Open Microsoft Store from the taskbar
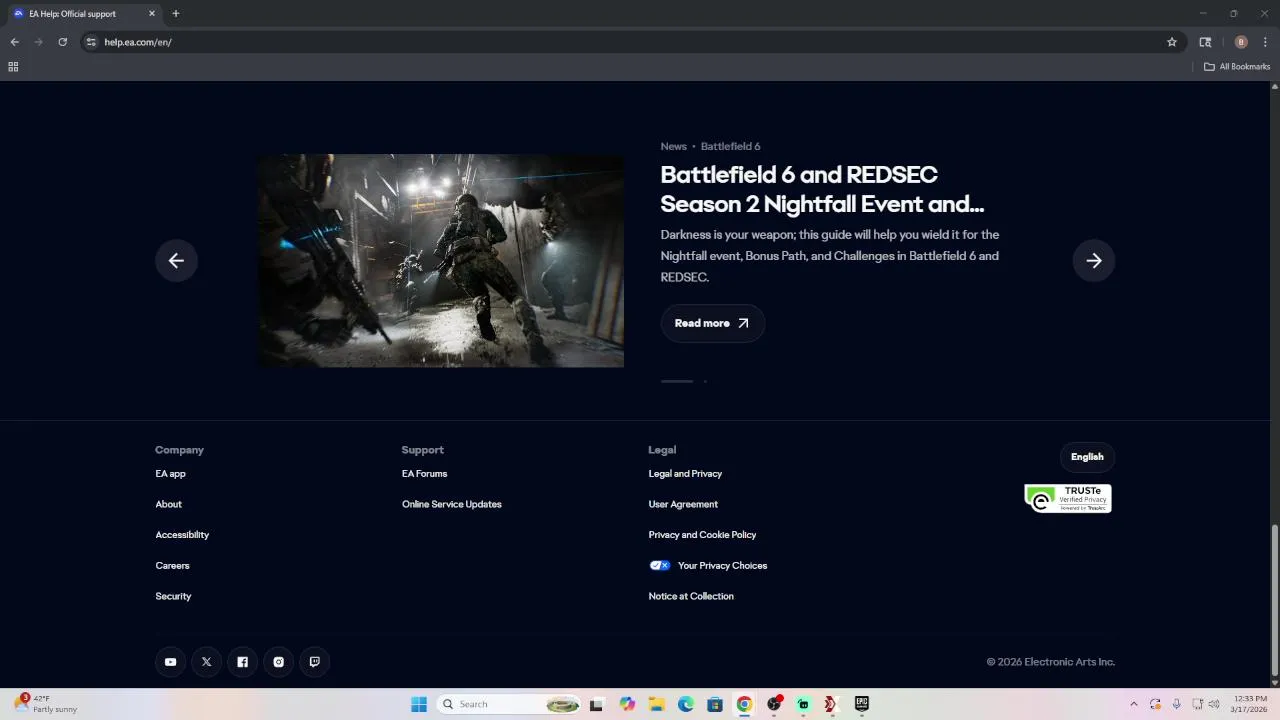Image resolution: width=1280 pixels, height=720 pixels. pyautogui.click(x=715, y=704)
